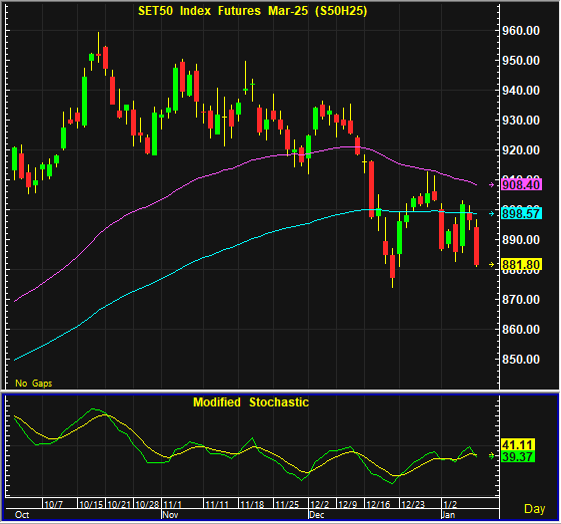Select the 10/15 date marker
This screenshot has height=524, width=561.
click(91, 504)
